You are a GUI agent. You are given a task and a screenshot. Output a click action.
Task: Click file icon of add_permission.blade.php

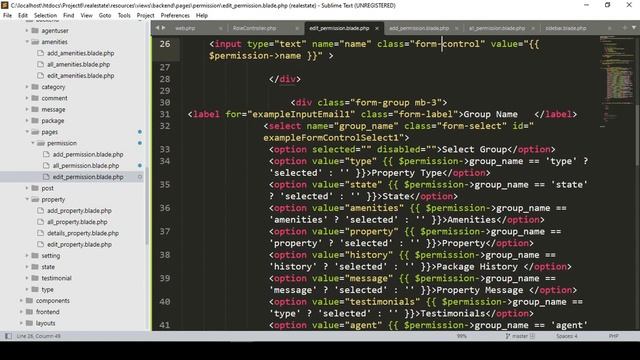pyautogui.click(x=46, y=154)
